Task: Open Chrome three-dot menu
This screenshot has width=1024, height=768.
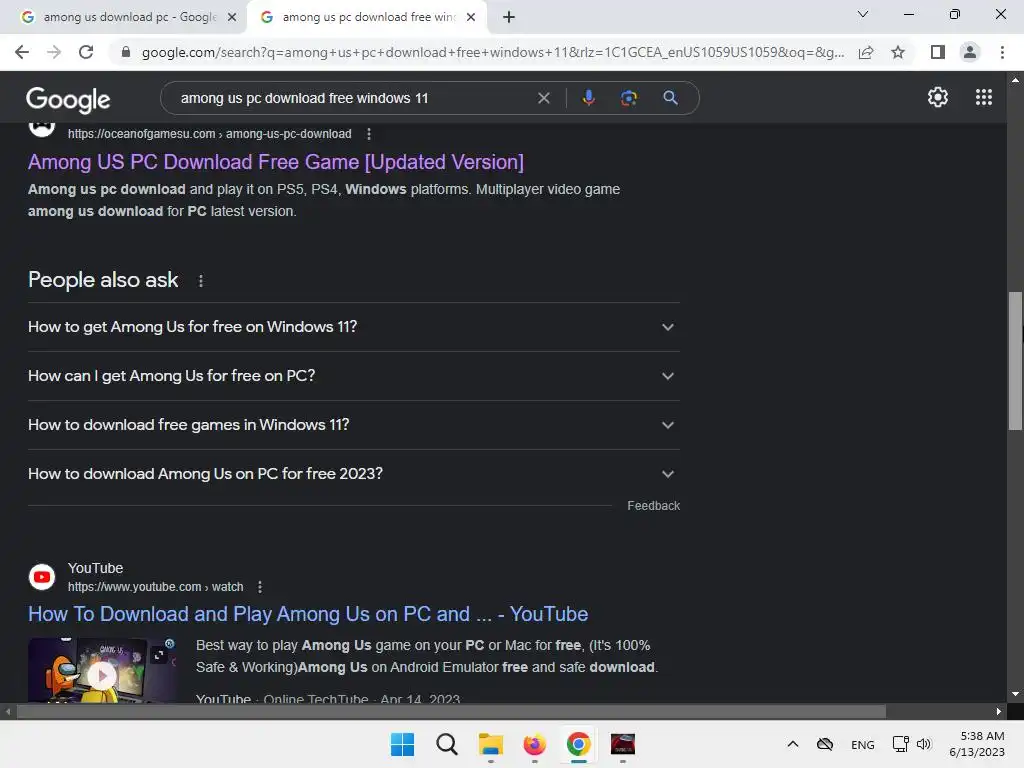Action: (x=1002, y=52)
